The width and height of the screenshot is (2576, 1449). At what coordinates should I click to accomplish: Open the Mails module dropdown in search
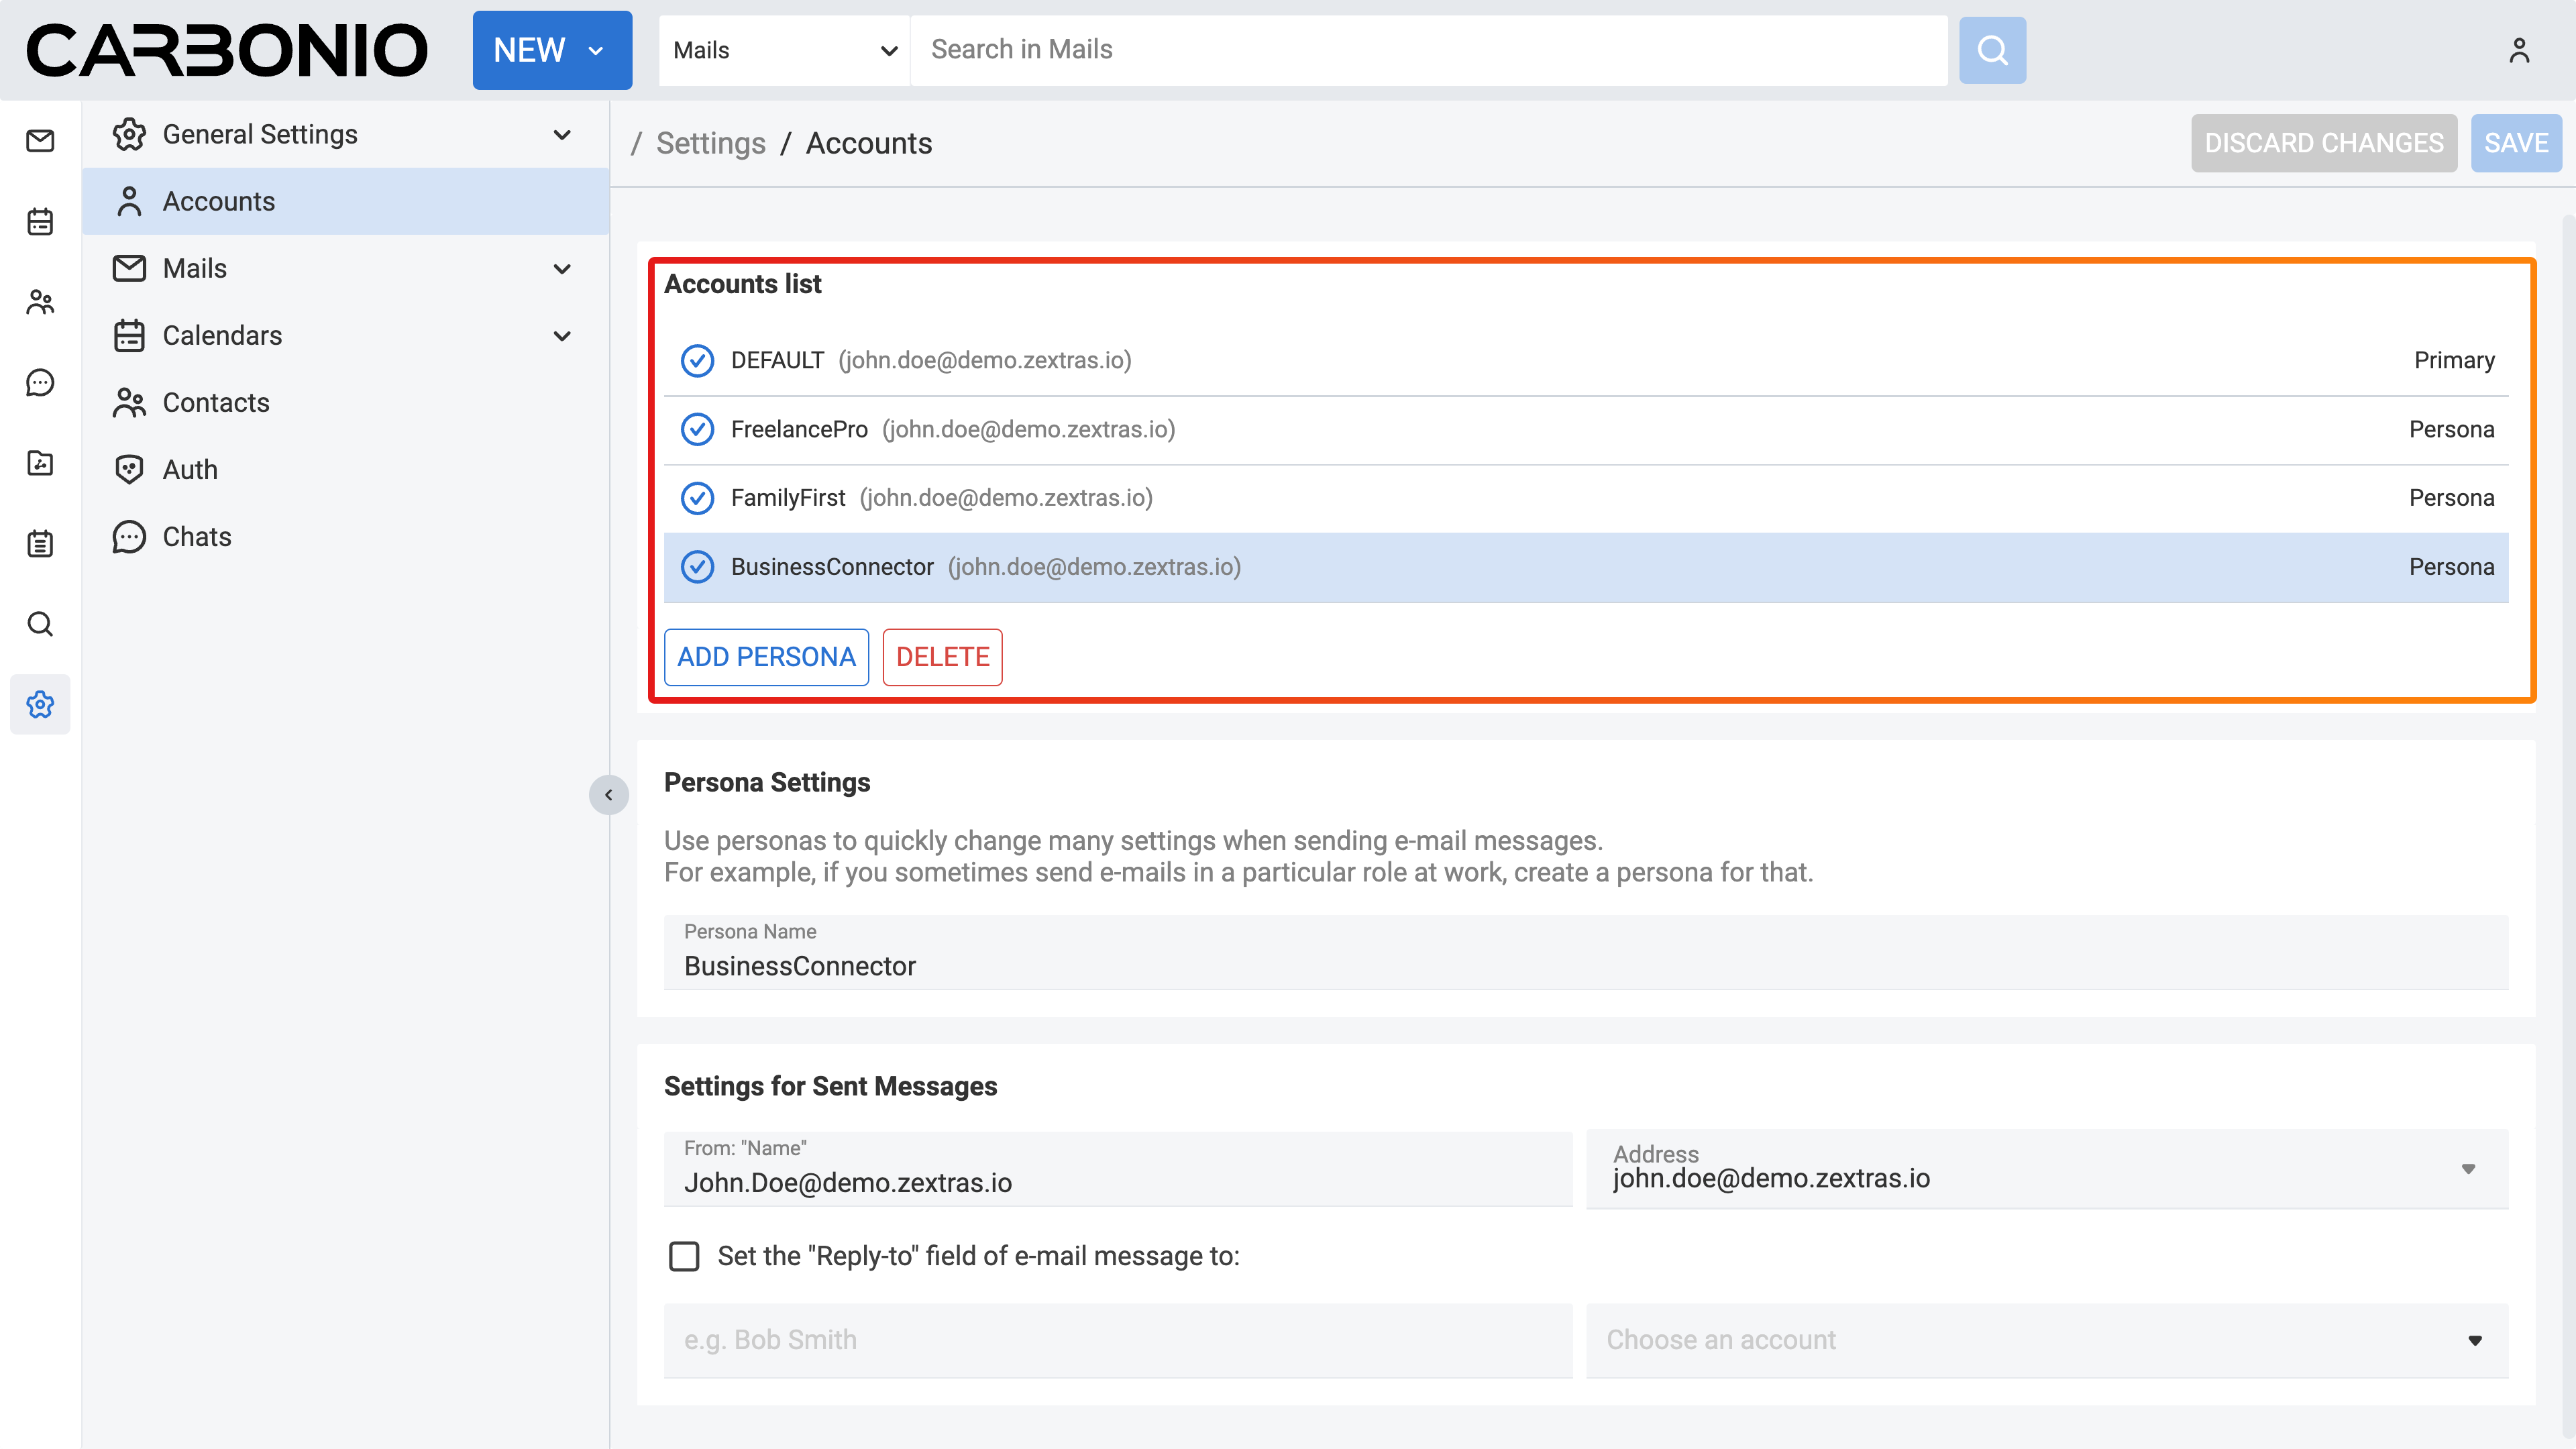point(784,50)
